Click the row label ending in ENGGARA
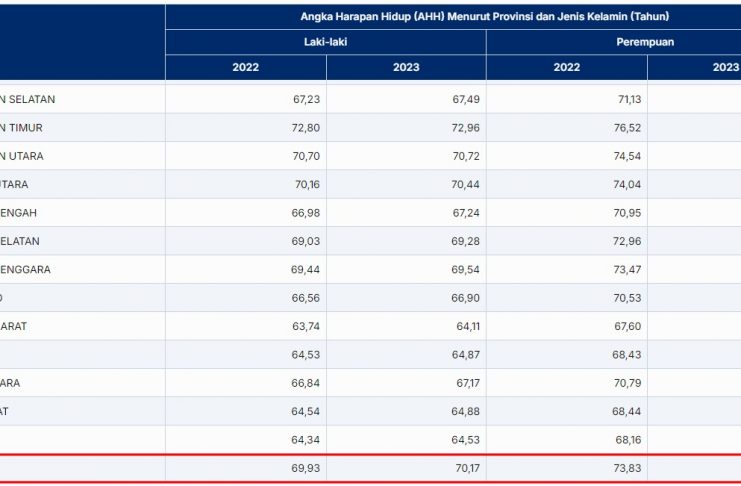Screen dimensions: 741x486 tap(40, 270)
